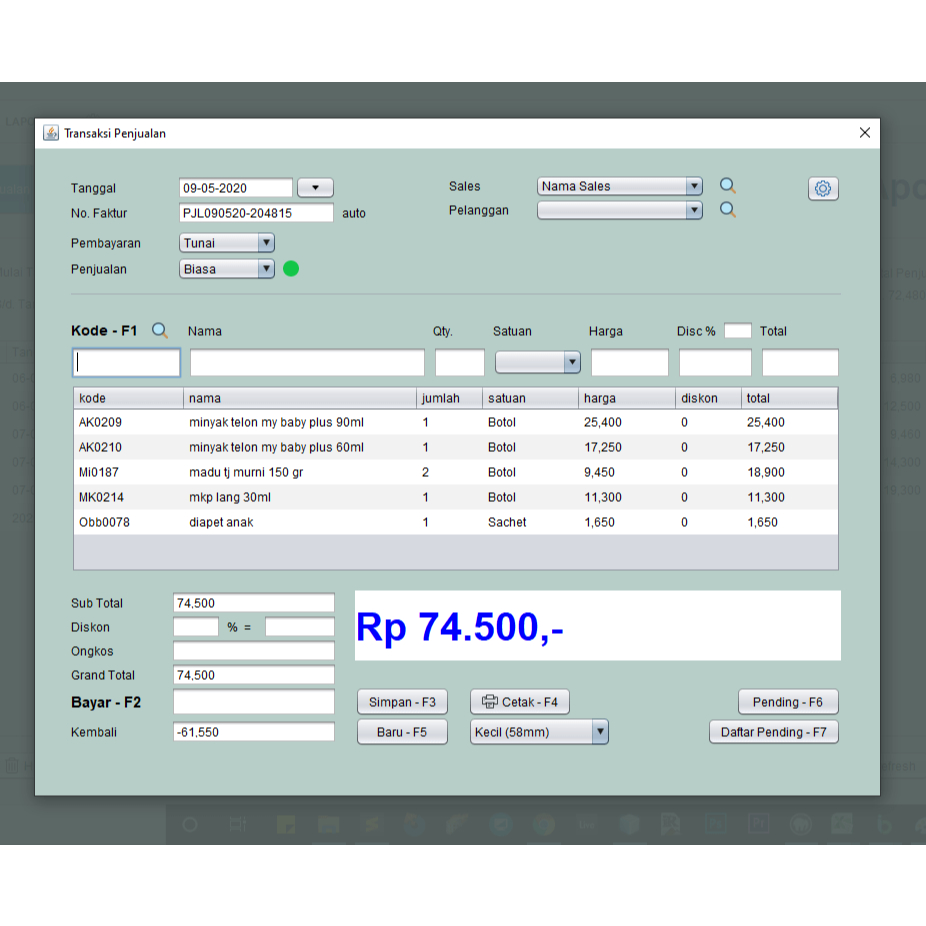Open the settings gear icon

(823, 188)
